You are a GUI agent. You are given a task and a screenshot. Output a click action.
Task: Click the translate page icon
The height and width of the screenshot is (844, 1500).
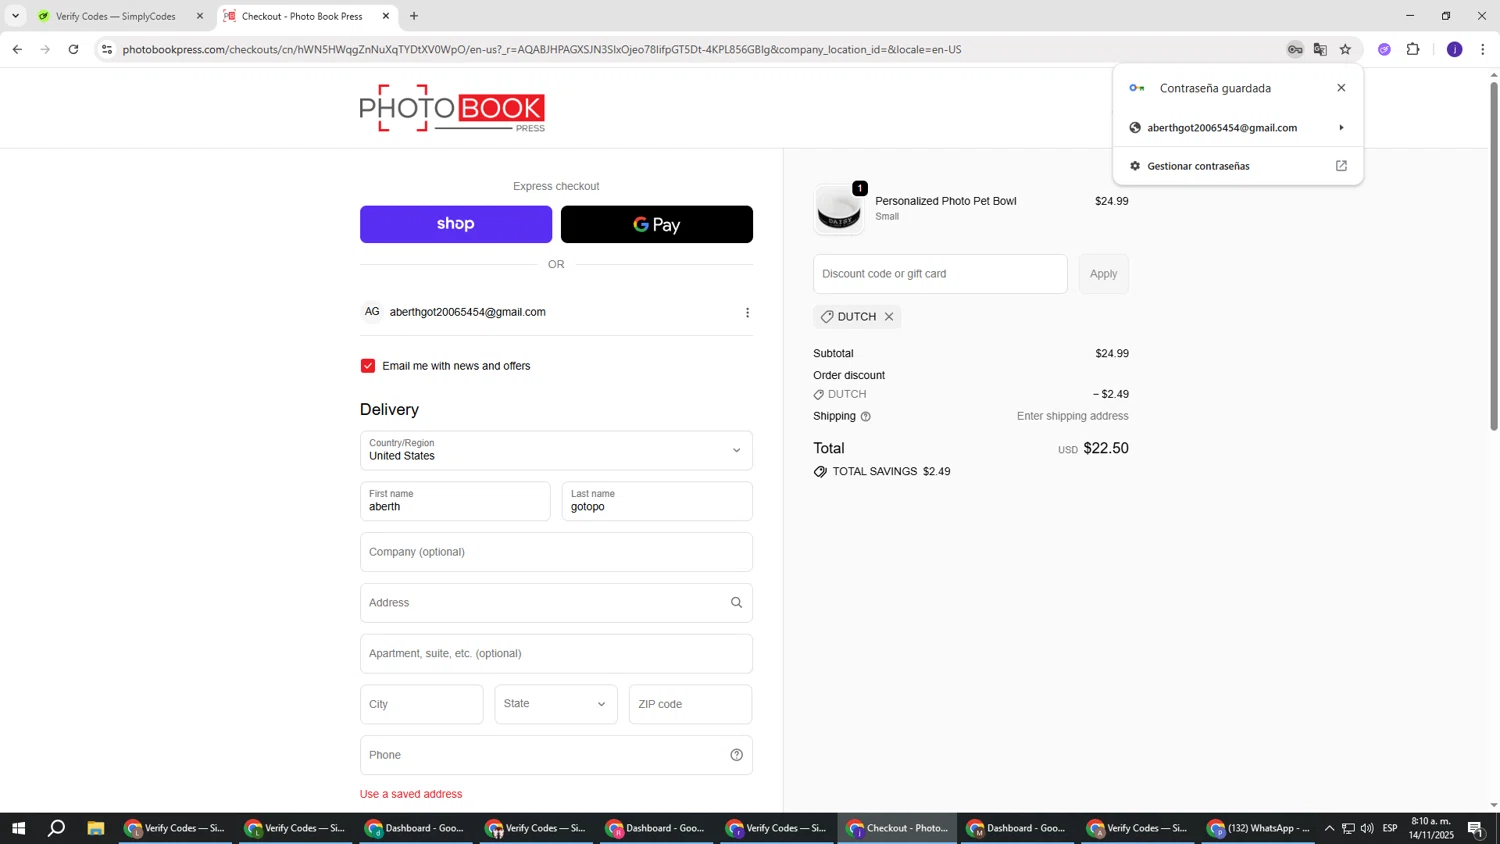[x=1320, y=49]
